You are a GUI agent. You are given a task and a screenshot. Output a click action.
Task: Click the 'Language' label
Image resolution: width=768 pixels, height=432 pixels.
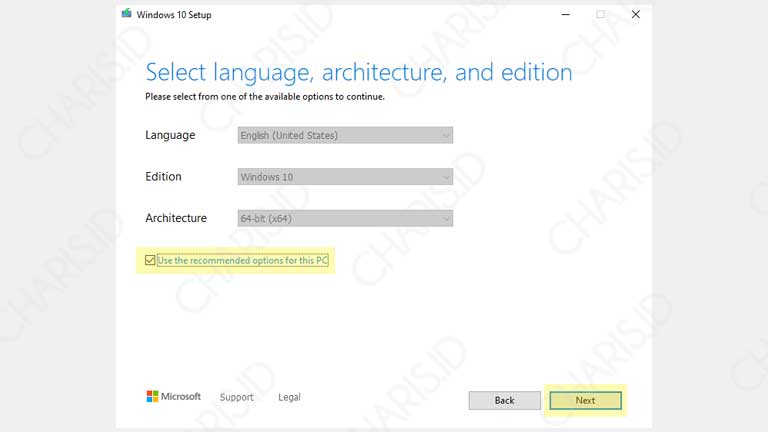[x=170, y=135]
